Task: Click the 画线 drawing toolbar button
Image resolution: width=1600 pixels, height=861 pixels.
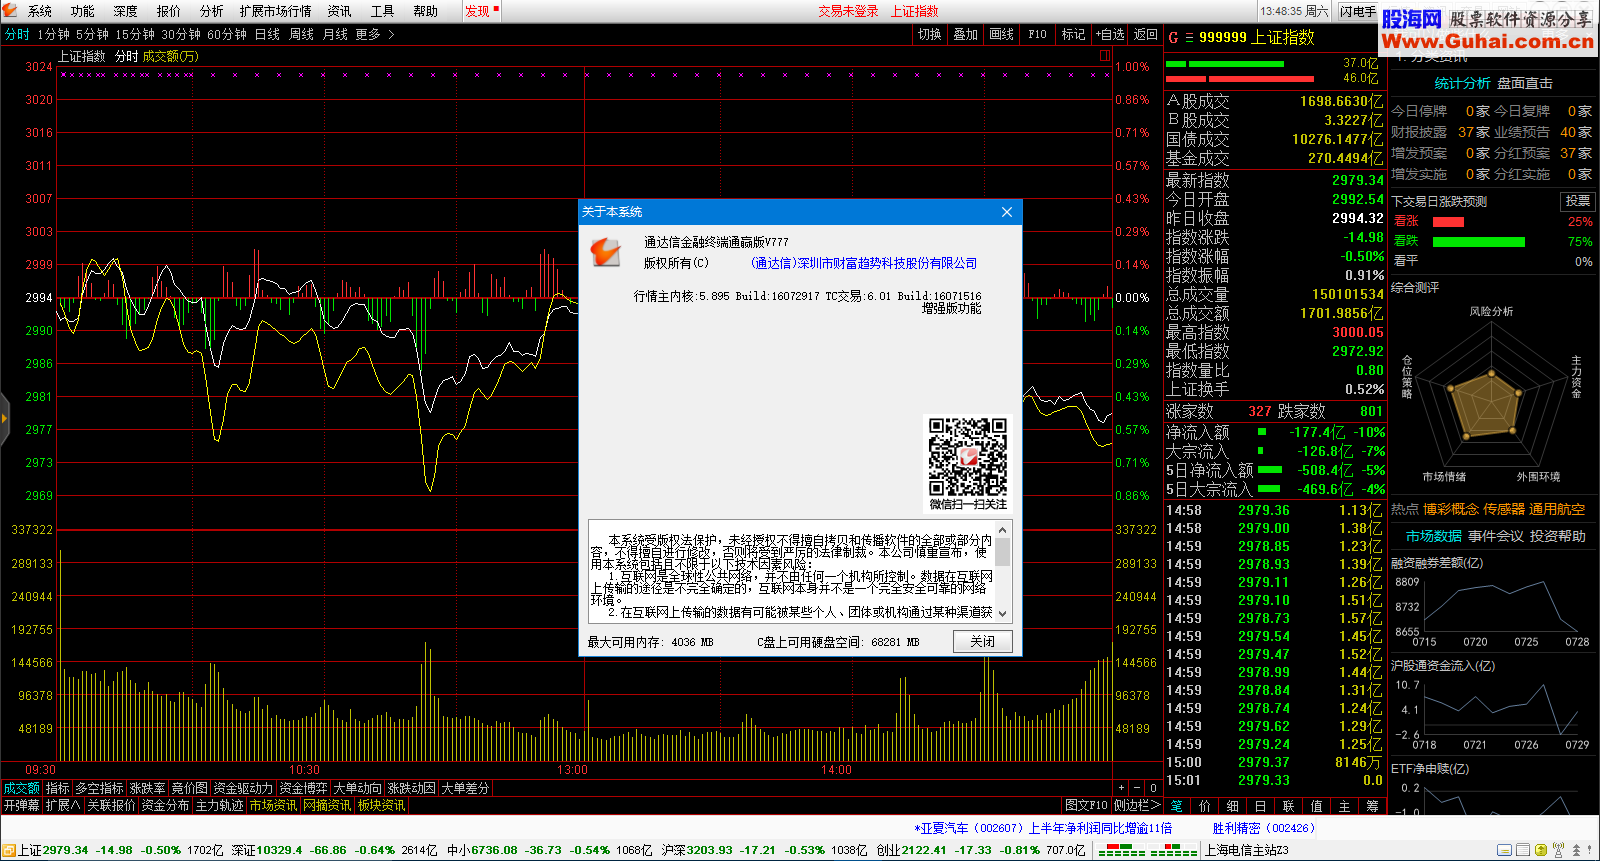Action: click(1002, 34)
